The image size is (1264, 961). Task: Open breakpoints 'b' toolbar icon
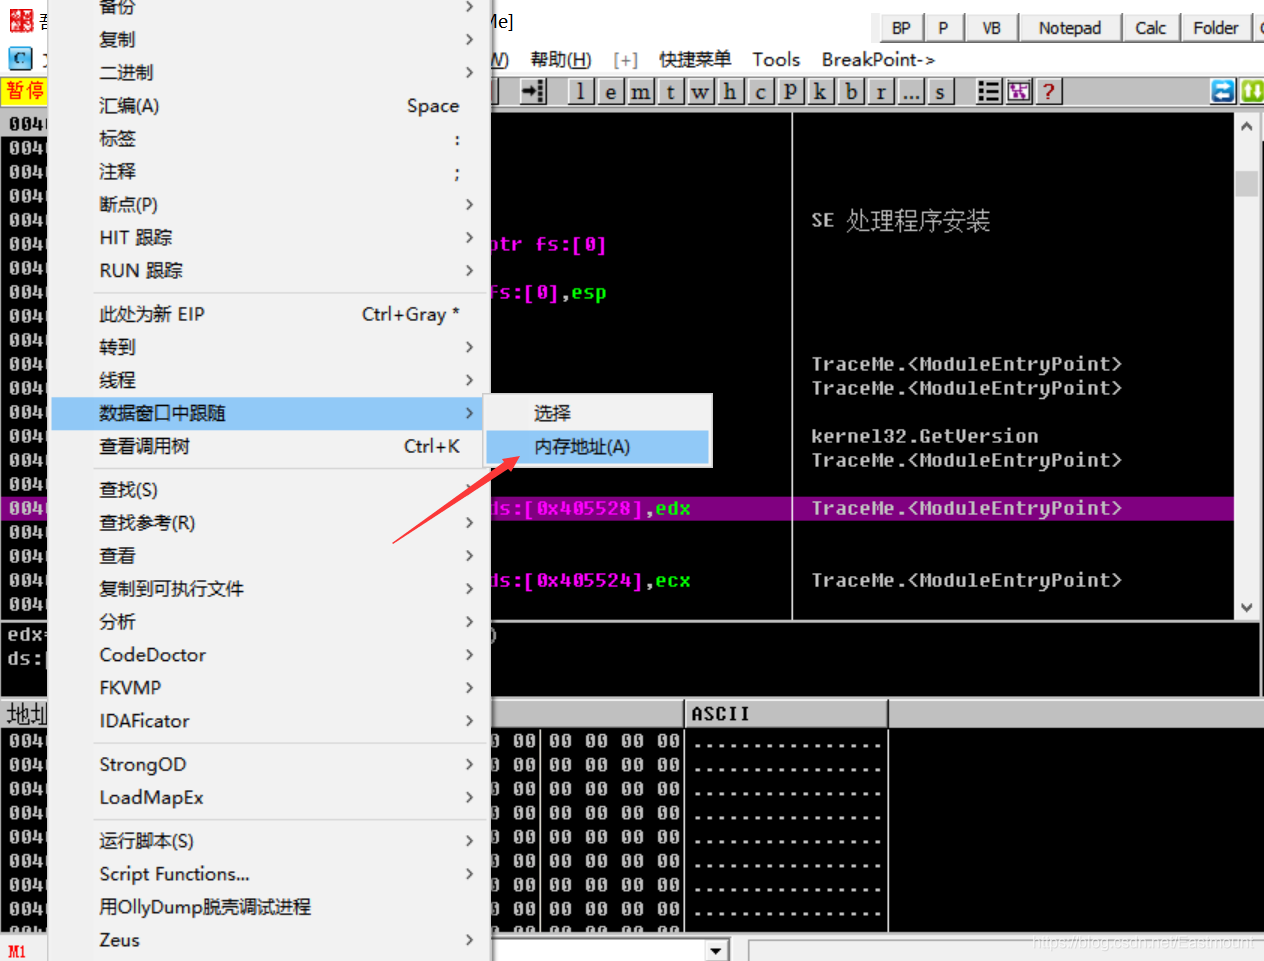(851, 92)
